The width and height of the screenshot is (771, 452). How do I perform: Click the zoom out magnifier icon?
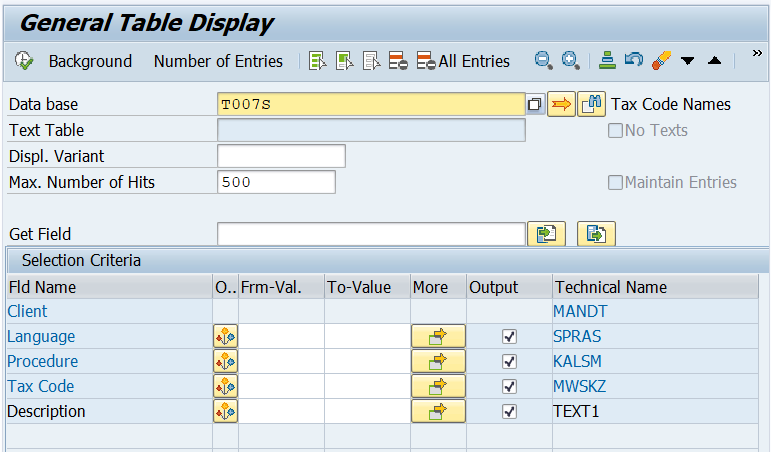tap(543, 60)
